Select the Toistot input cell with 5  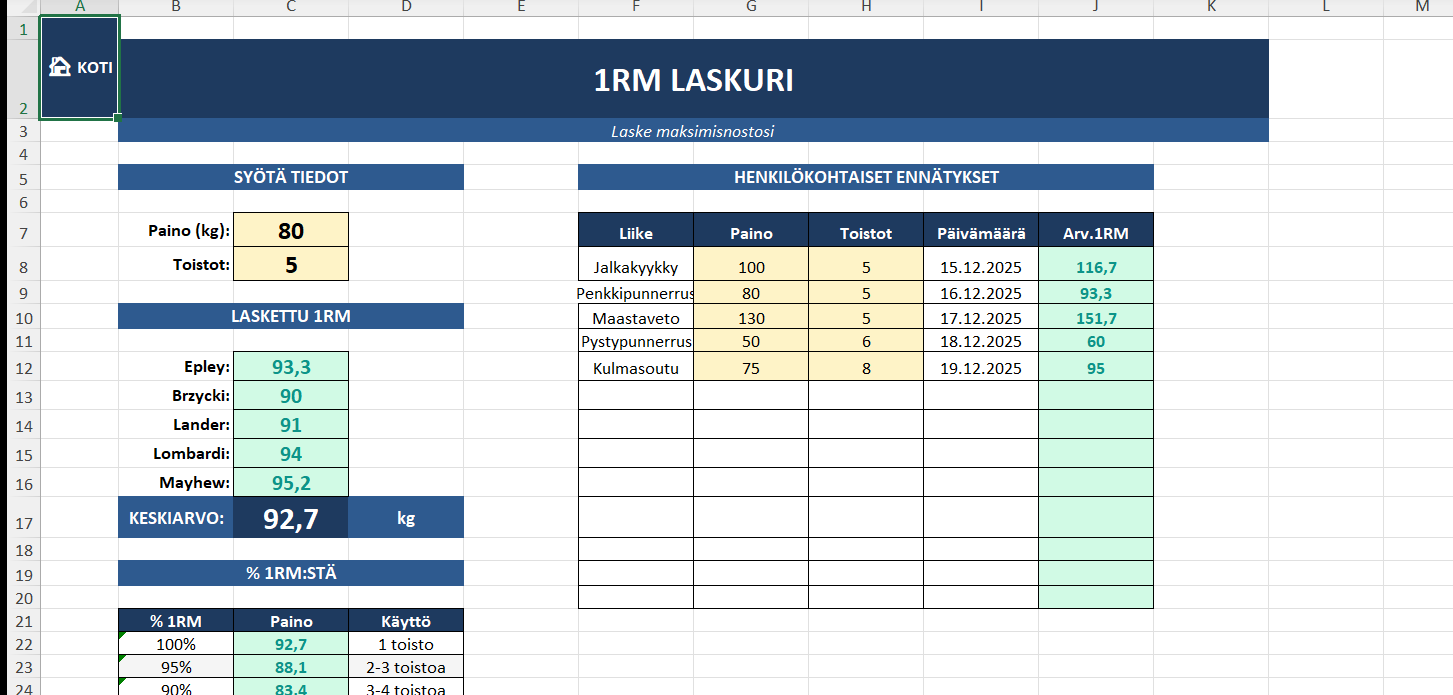point(291,265)
